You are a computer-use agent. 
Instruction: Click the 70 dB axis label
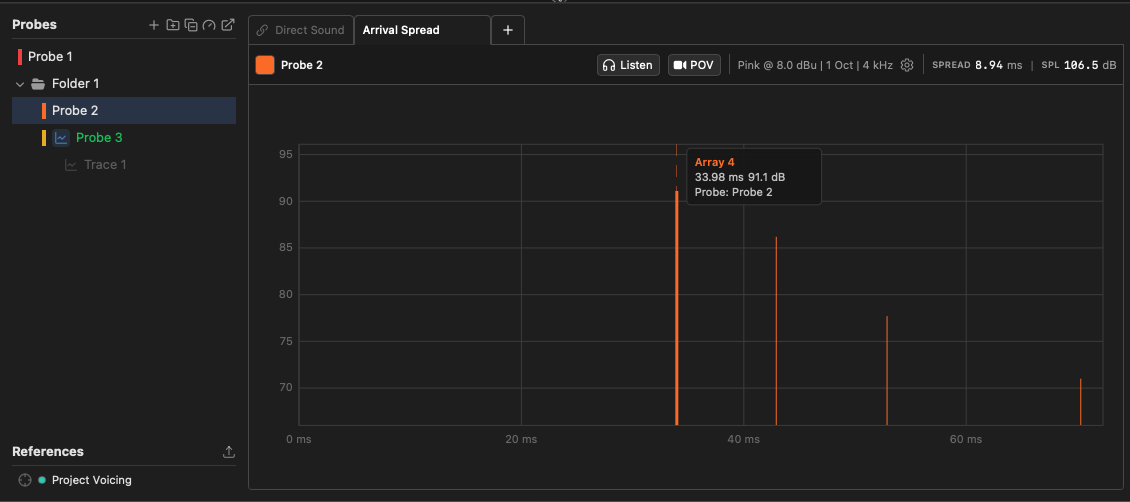pyautogui.click(x=286, y=387)
